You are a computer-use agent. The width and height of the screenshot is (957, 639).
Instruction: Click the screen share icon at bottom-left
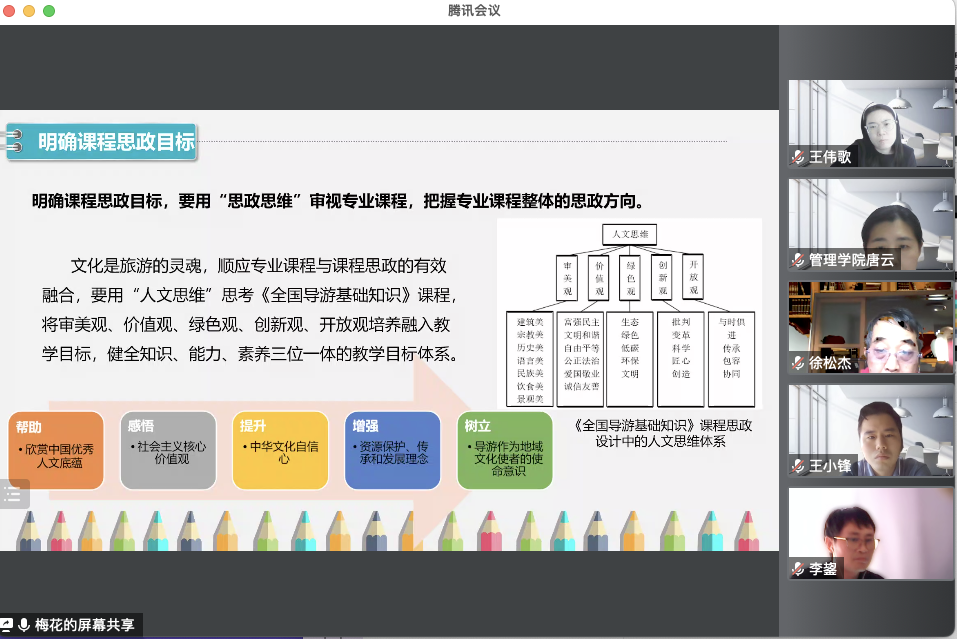pyautogui.click(x=7, y=625)
